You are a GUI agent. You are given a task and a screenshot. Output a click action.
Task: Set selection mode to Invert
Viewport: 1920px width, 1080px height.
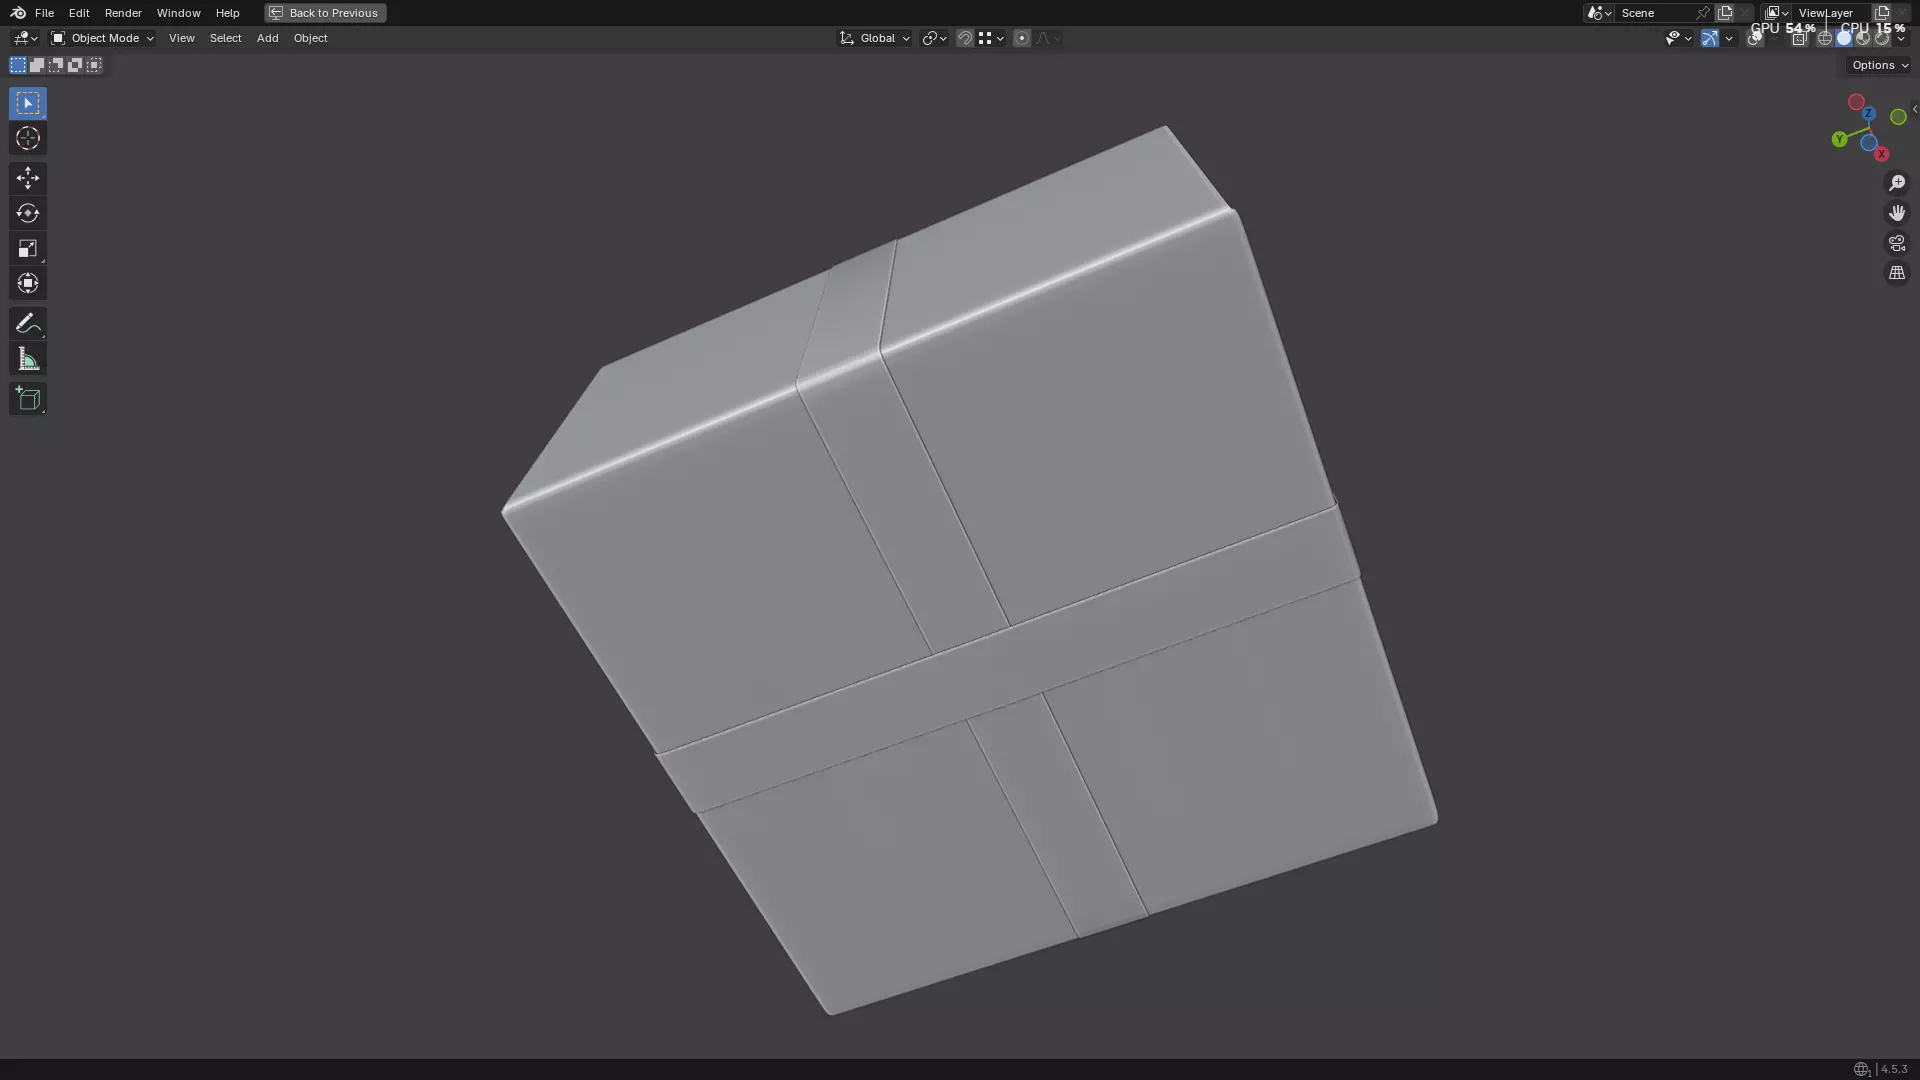[x=75, y=65]
